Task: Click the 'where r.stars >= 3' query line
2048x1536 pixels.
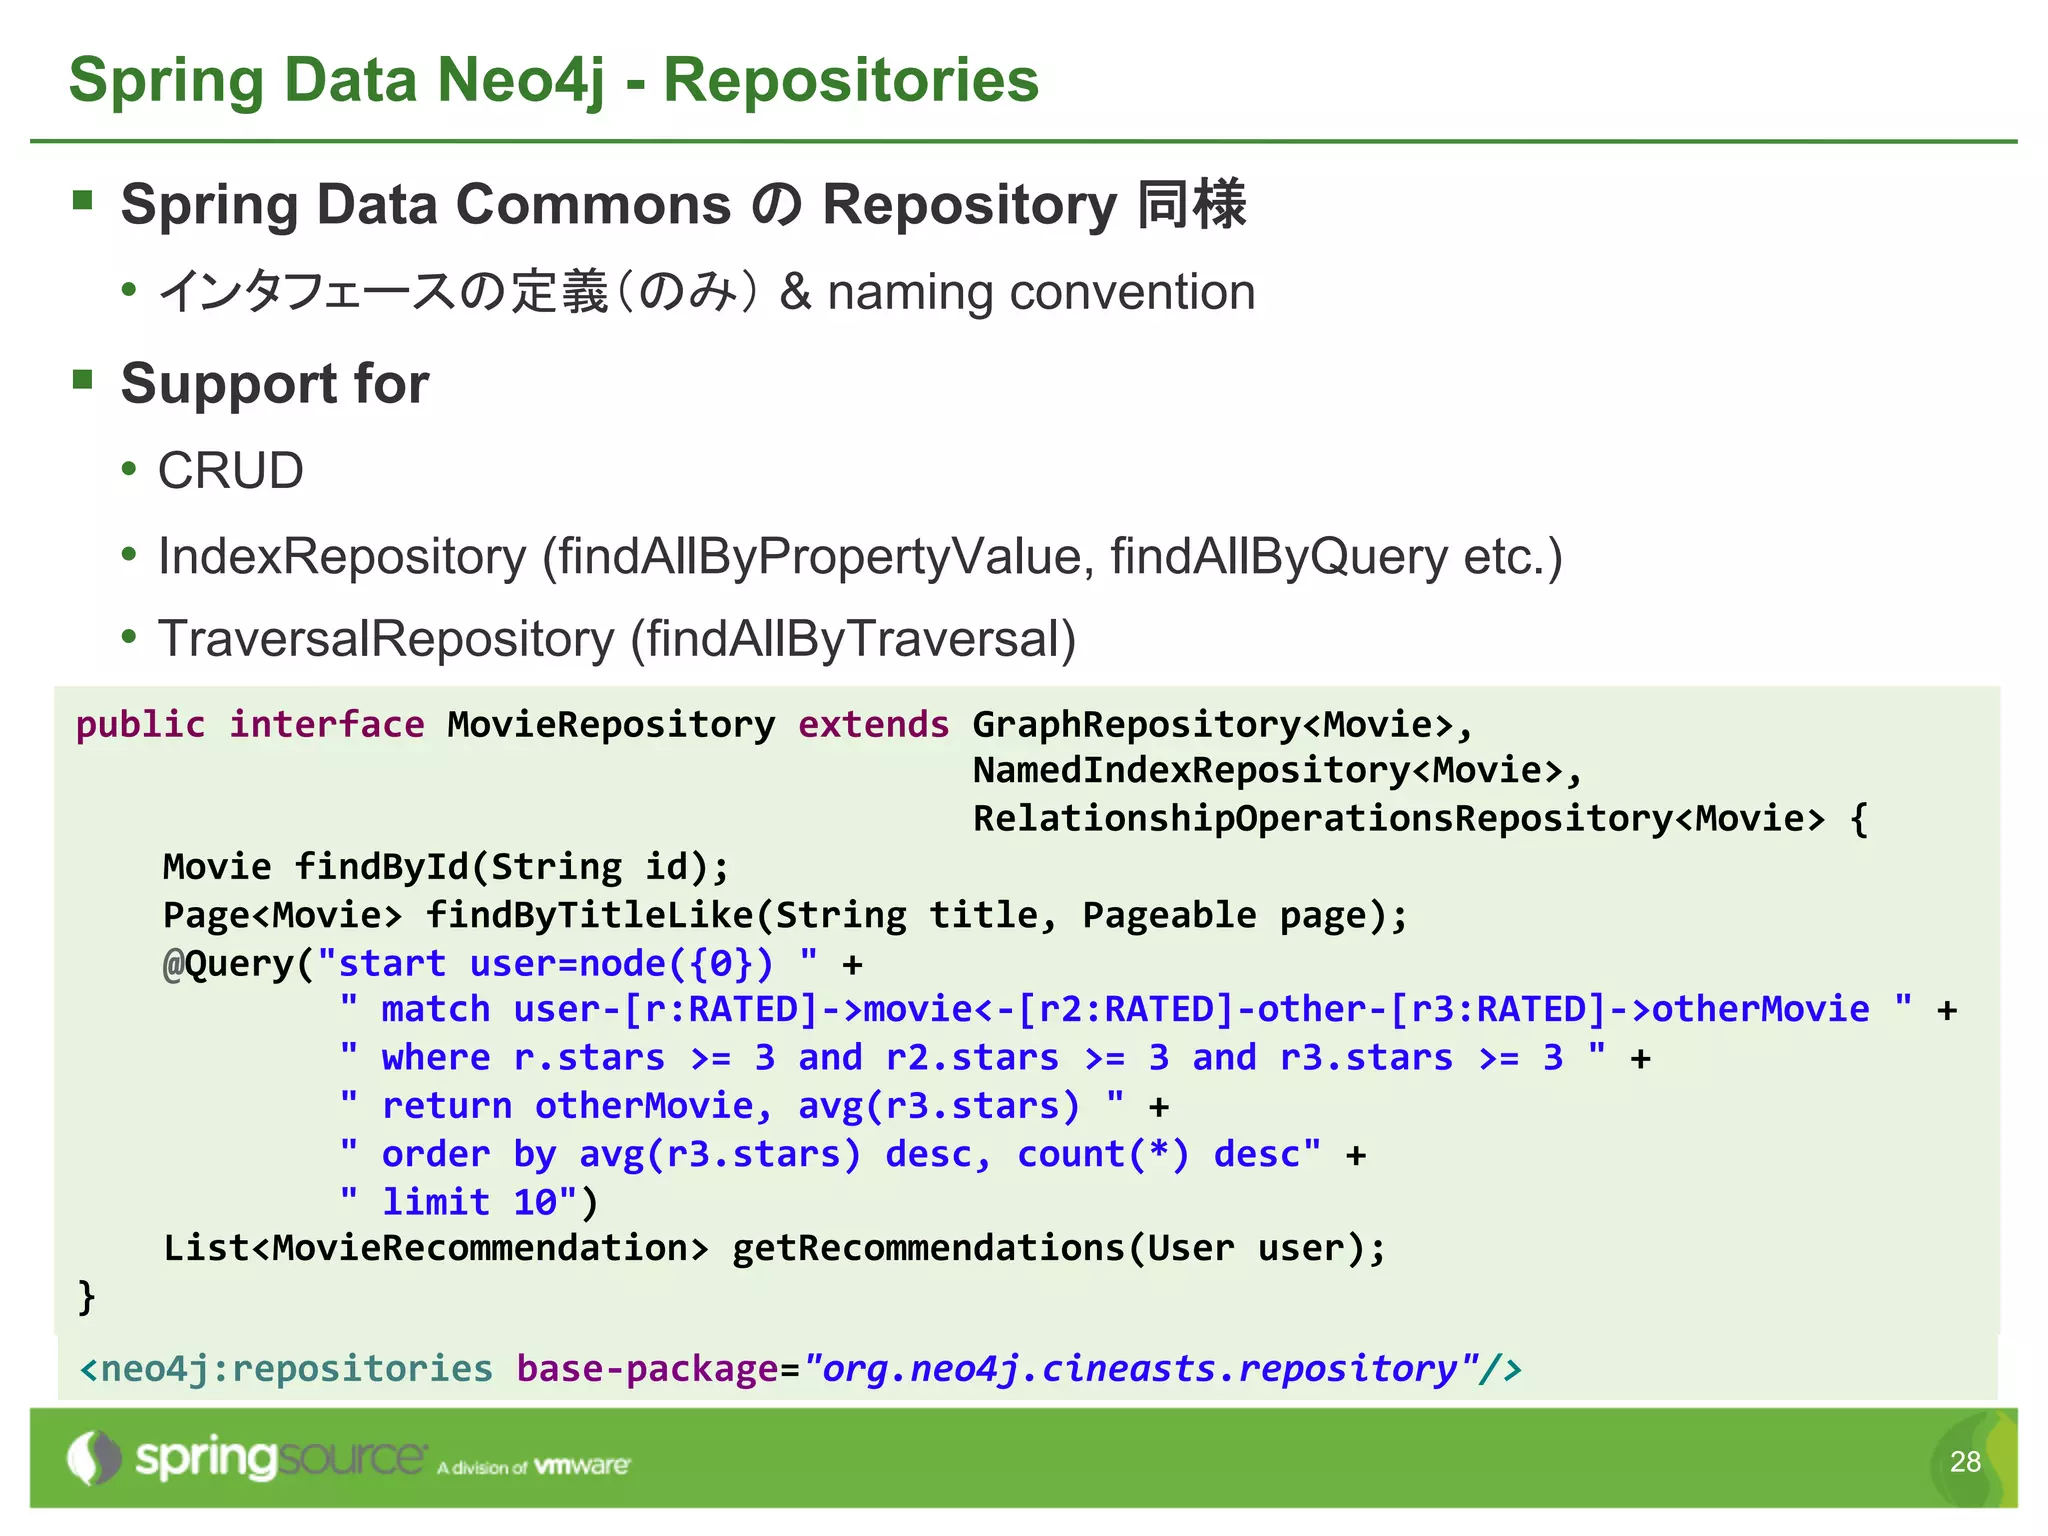Action: [x=995, y=1057]
